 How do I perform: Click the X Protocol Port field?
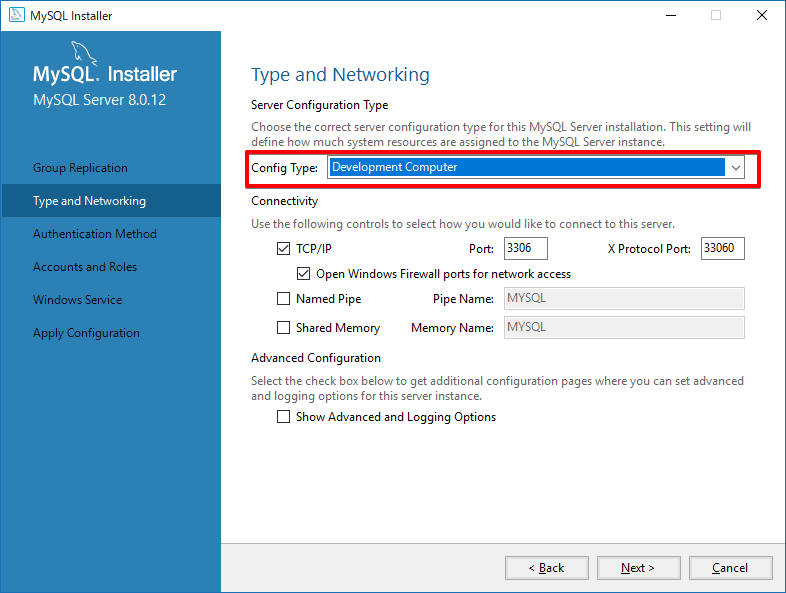(722, 248)
